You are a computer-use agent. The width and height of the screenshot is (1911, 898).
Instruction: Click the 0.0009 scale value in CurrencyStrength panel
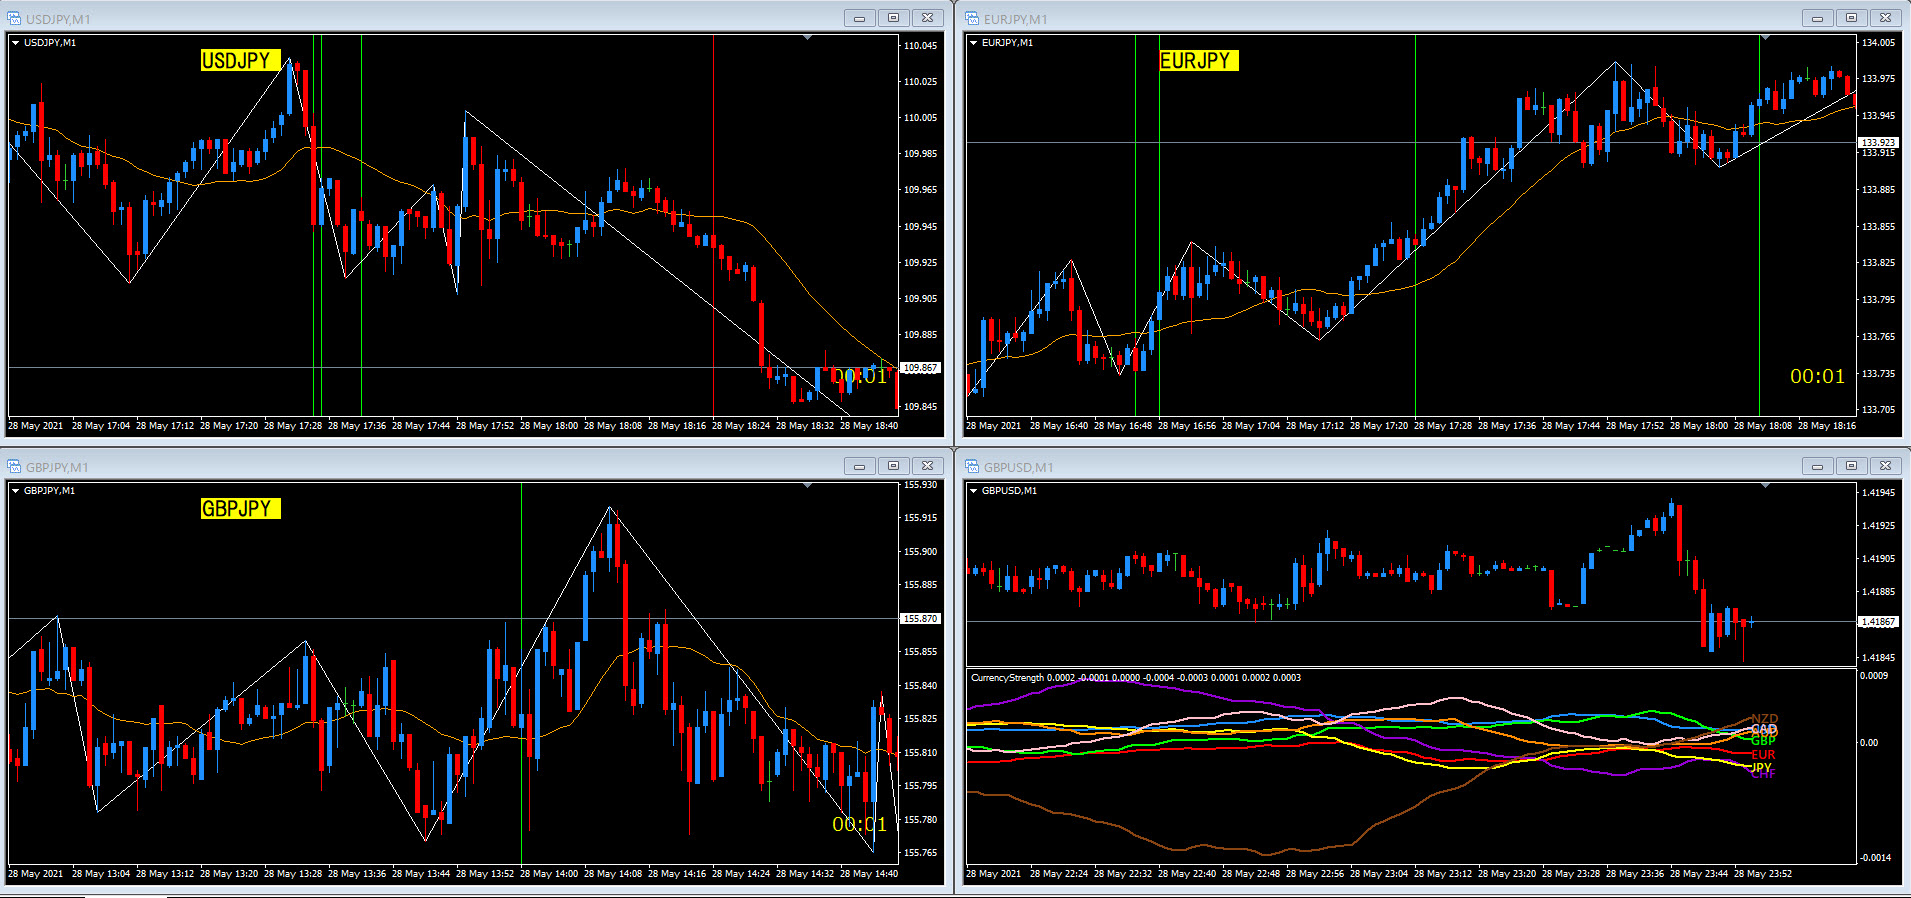coord(1875,676)
